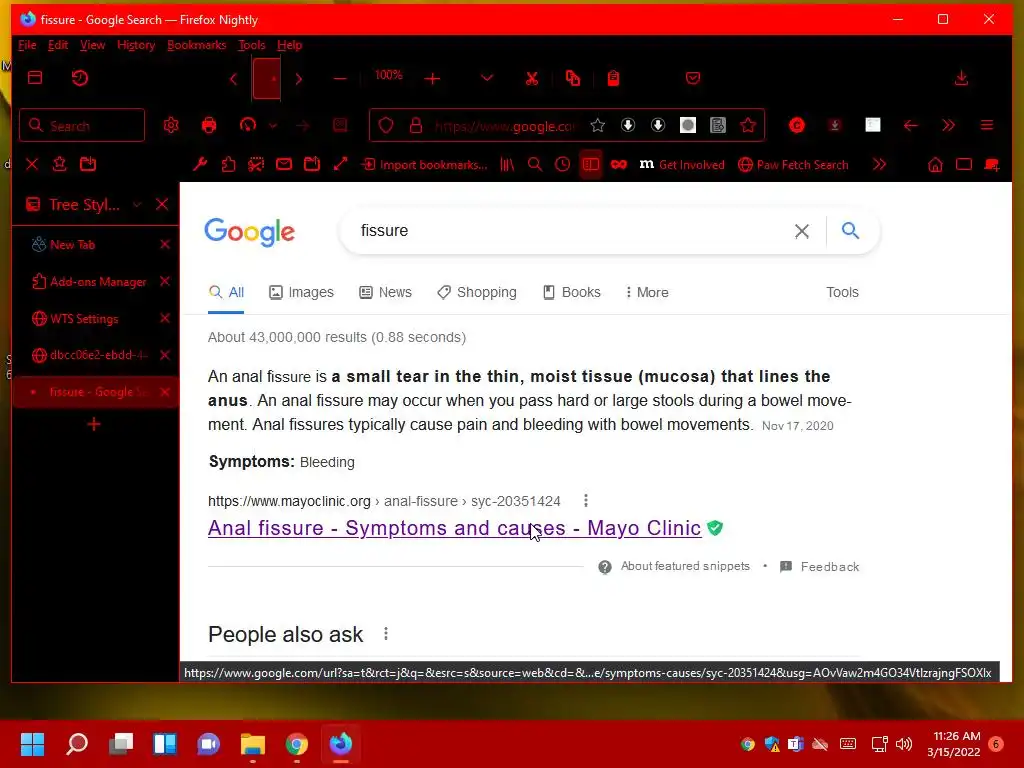Open the dropdown arrow beside the reload icon
The width and height of the screenshot is (1024, 768).
point(273,125)
